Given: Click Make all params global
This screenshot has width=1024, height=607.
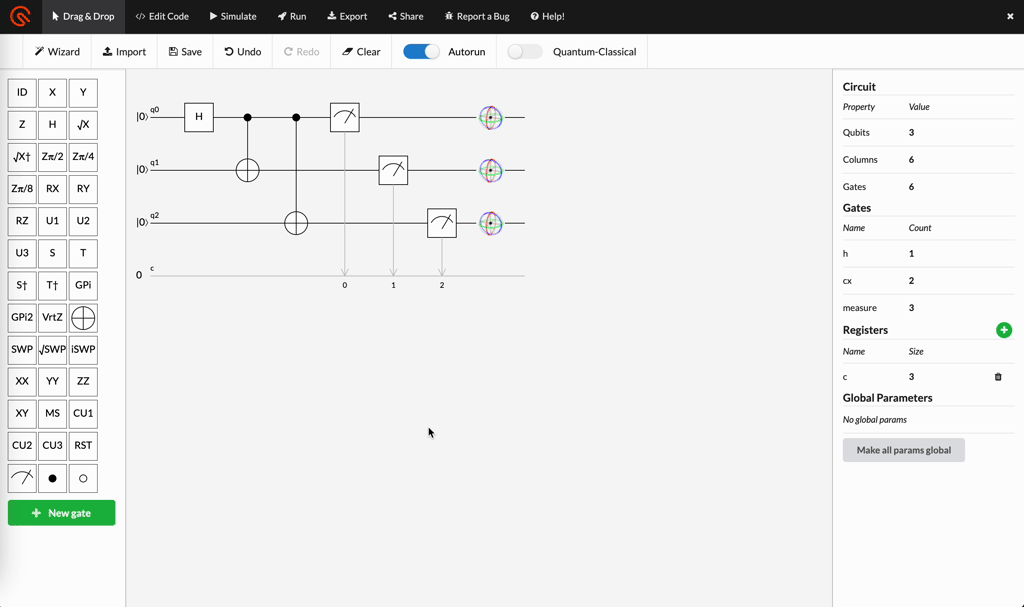Looking at the screenshot, I should point(903,450).
